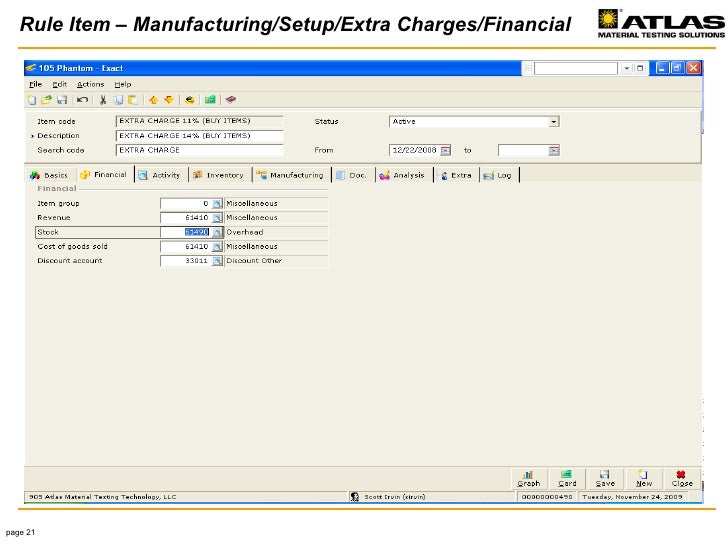The width and height of the screenshot is (728, 546).
Task: Switch to the Extra tab
Action: click(455, 175)
